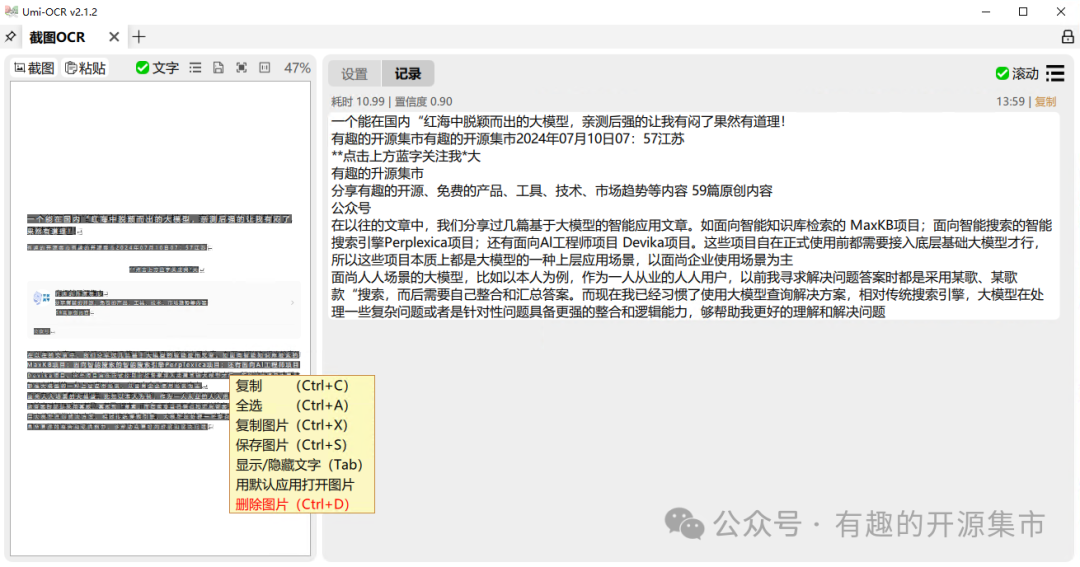Viewport: 1080px width, 567px height.
Task: Click the Umi-OCR app icon in title bar
Action: (x=11, y=12)
